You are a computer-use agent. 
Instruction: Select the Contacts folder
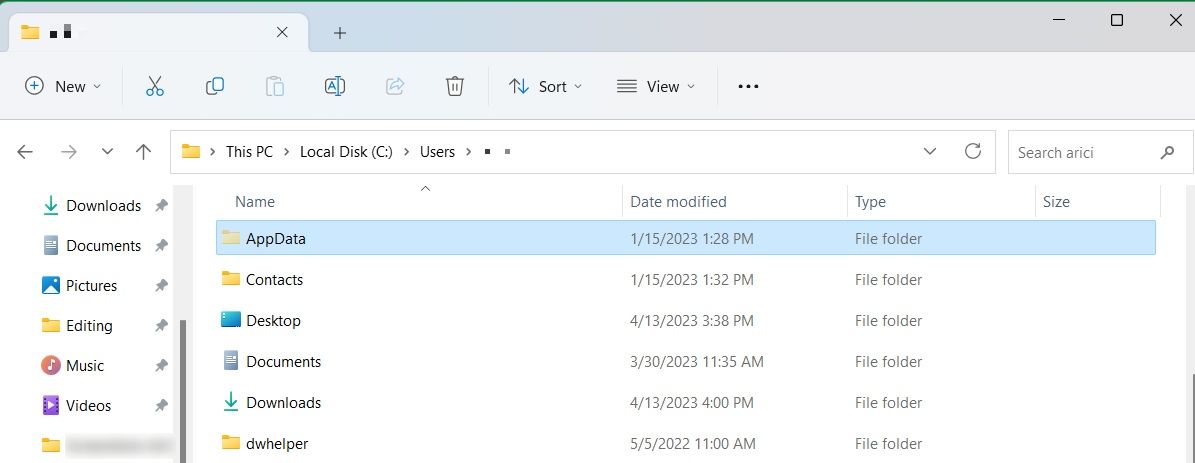pyautogui.click(x=274, y=279)
